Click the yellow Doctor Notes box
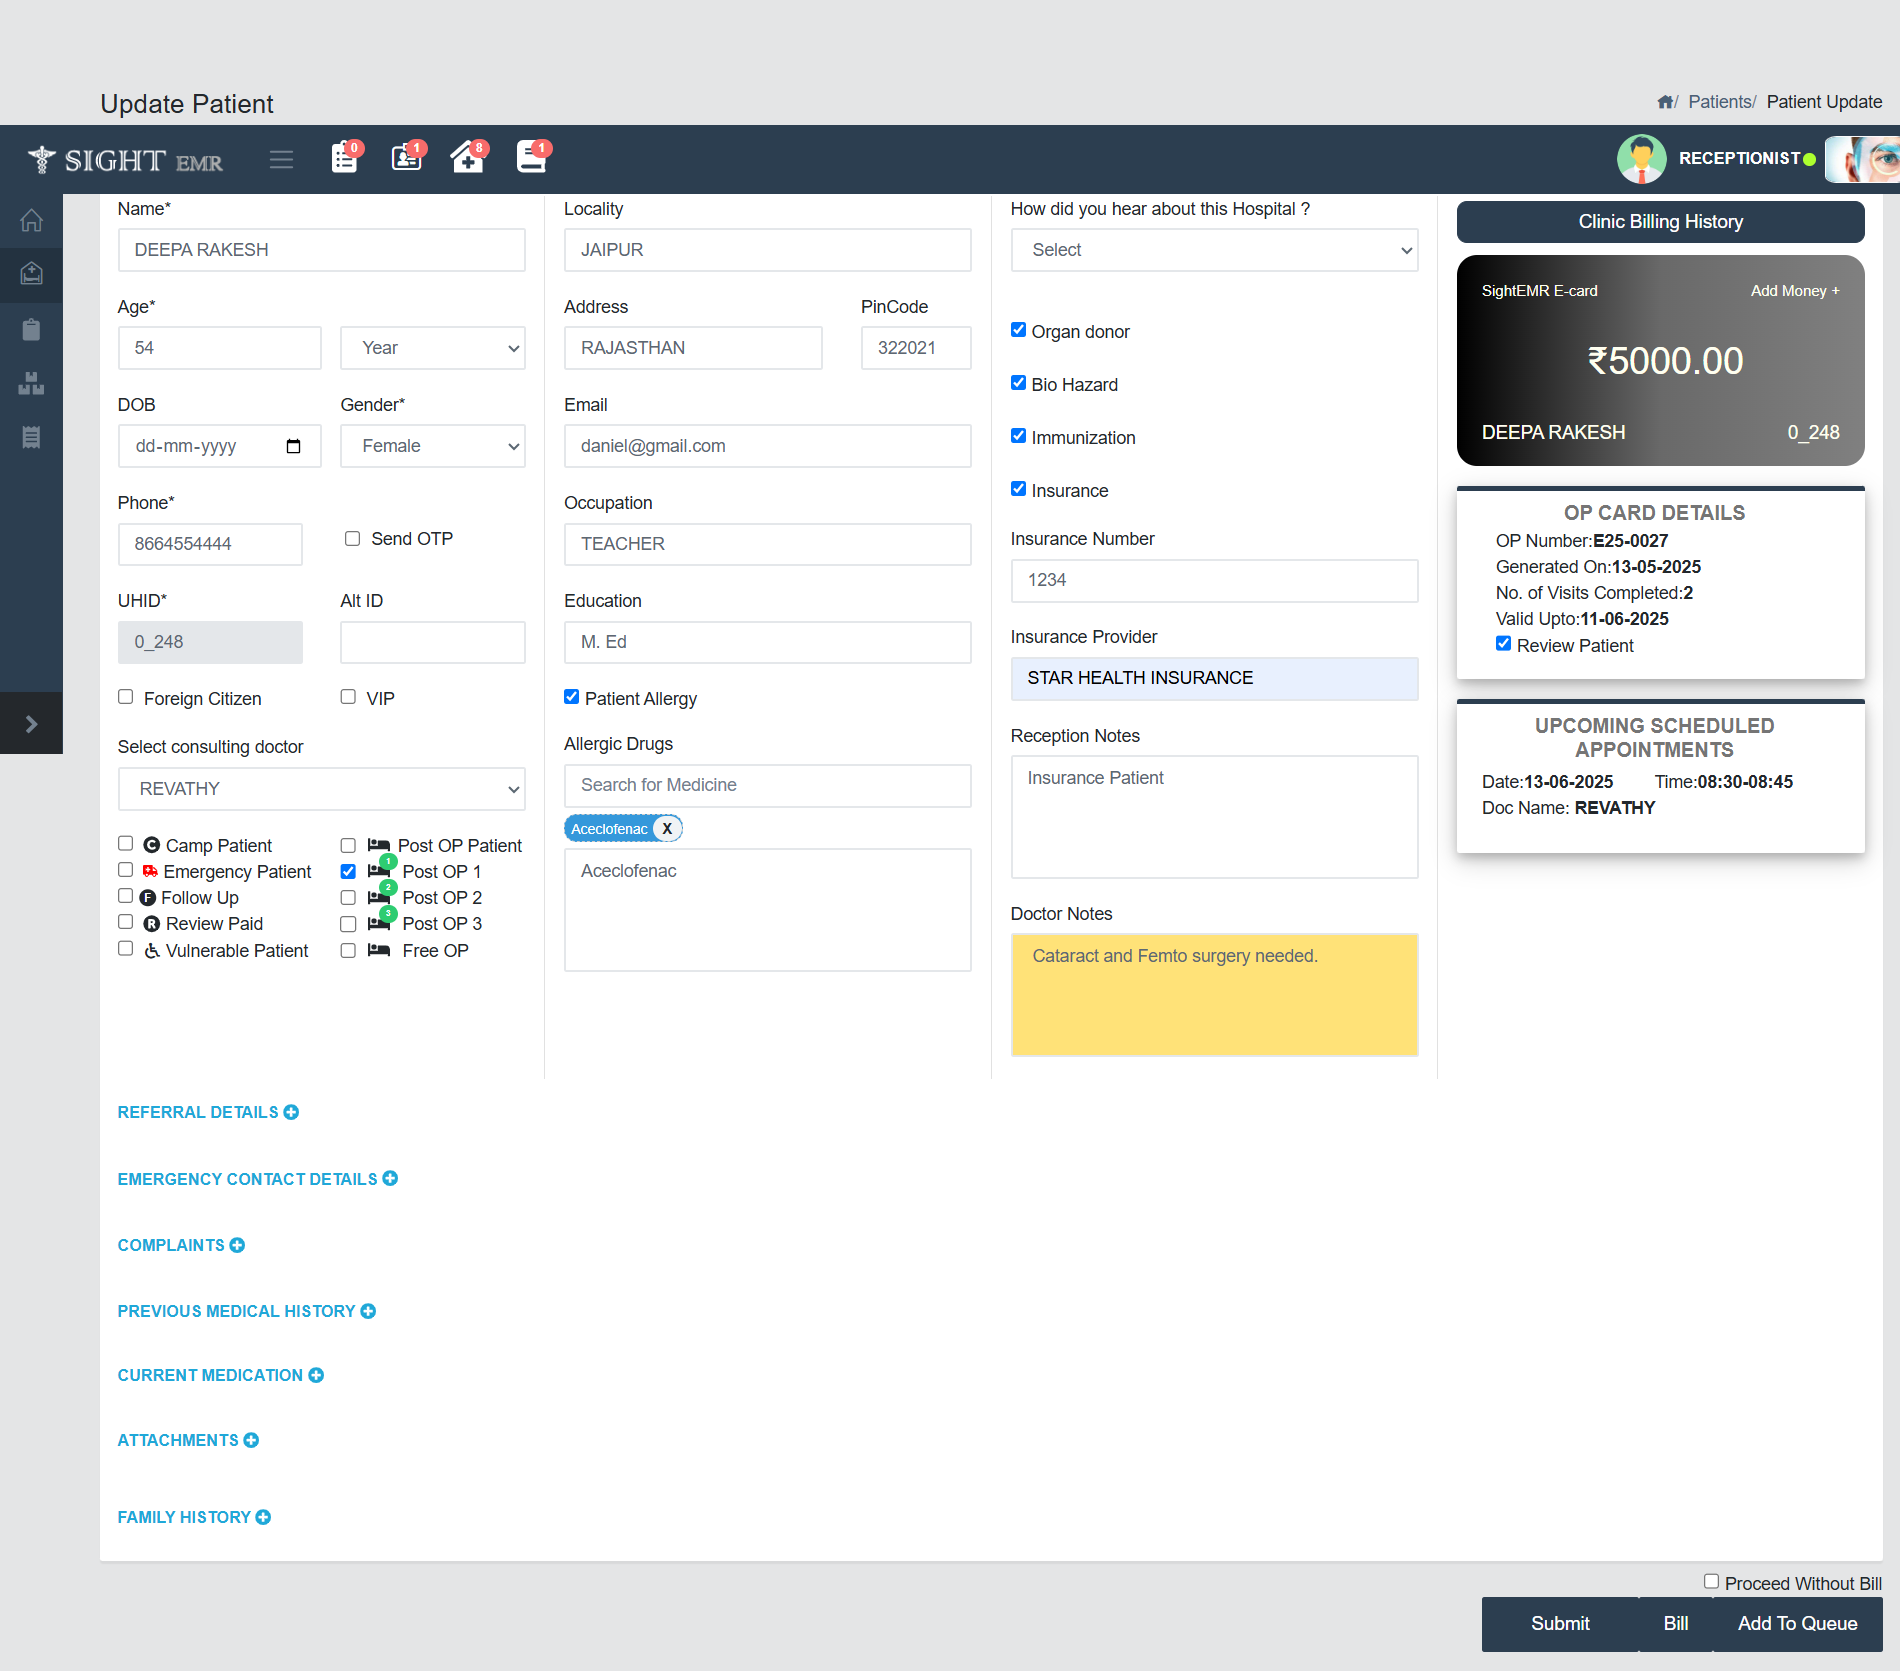 coord(1214,995)
